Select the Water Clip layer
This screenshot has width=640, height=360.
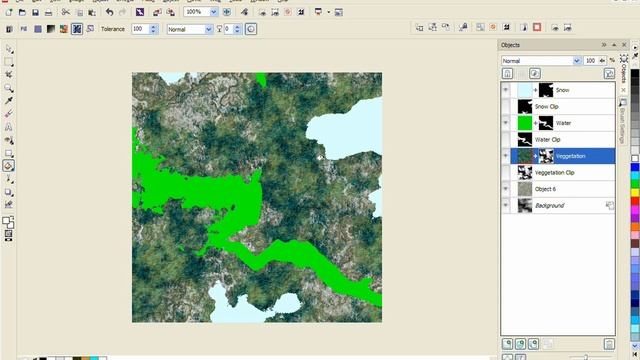pyautogui.click(x=558, y=140)
